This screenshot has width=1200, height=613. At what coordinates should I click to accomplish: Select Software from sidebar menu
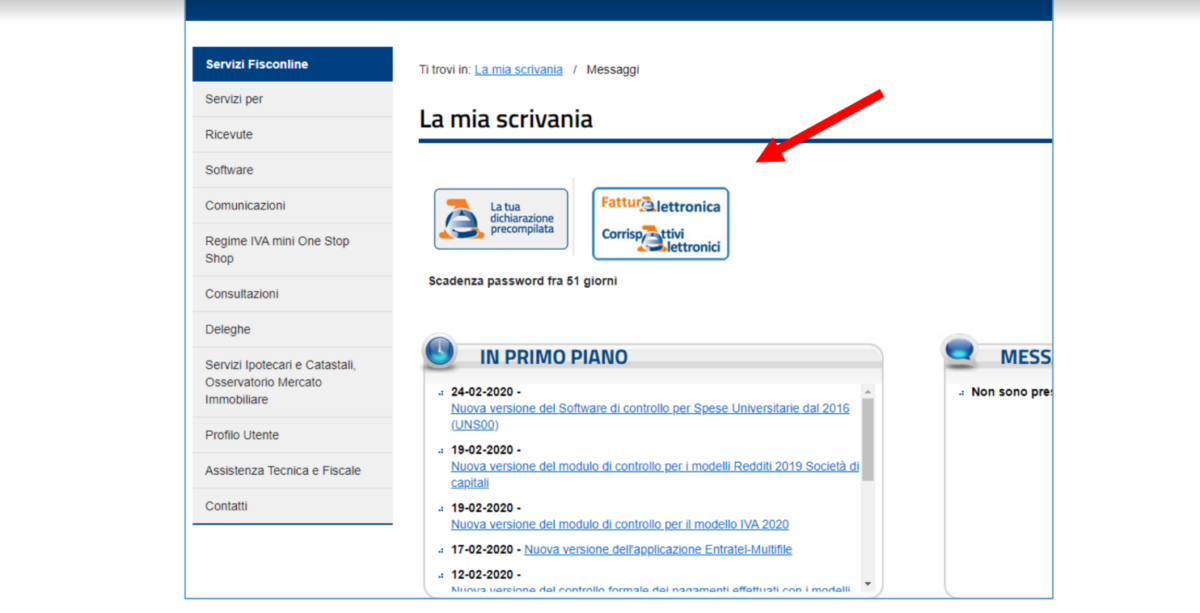click(229, 170)
